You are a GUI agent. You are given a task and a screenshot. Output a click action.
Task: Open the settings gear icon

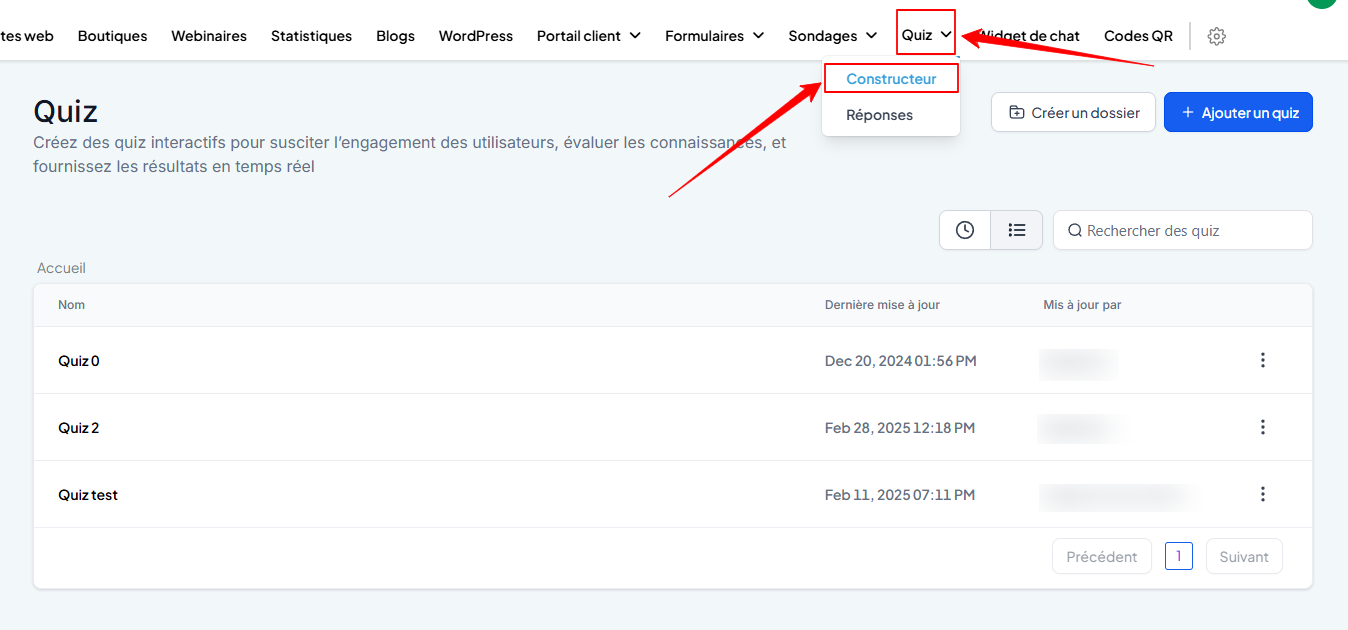(1216, 36)
